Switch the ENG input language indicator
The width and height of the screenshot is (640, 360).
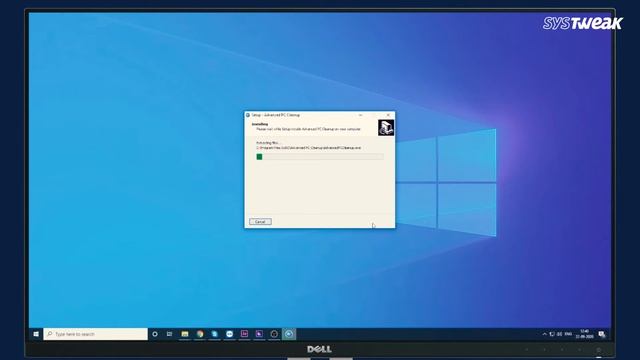[568, 334]
